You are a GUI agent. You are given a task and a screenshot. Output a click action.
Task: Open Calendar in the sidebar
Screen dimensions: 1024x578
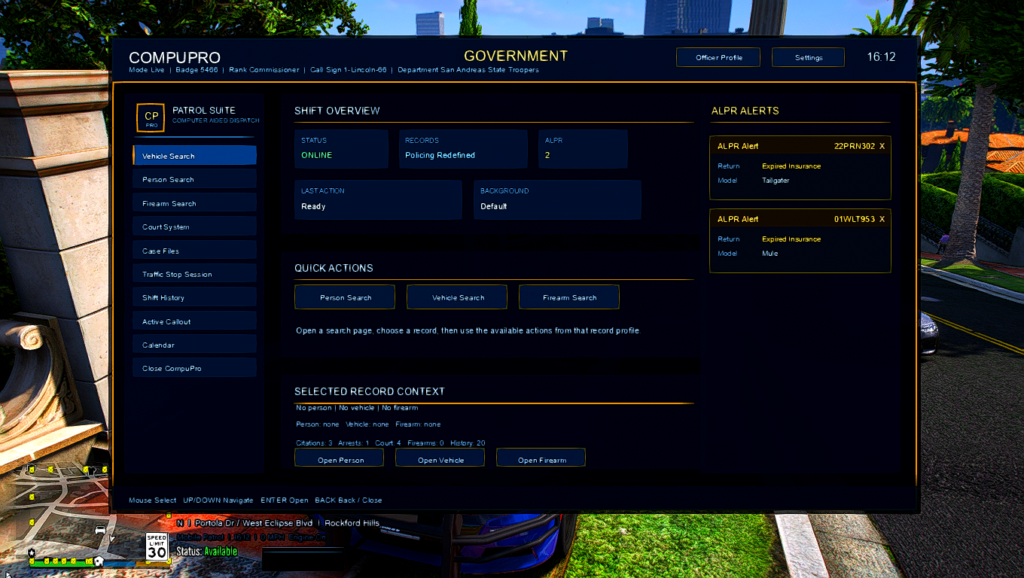click(195, 345)
